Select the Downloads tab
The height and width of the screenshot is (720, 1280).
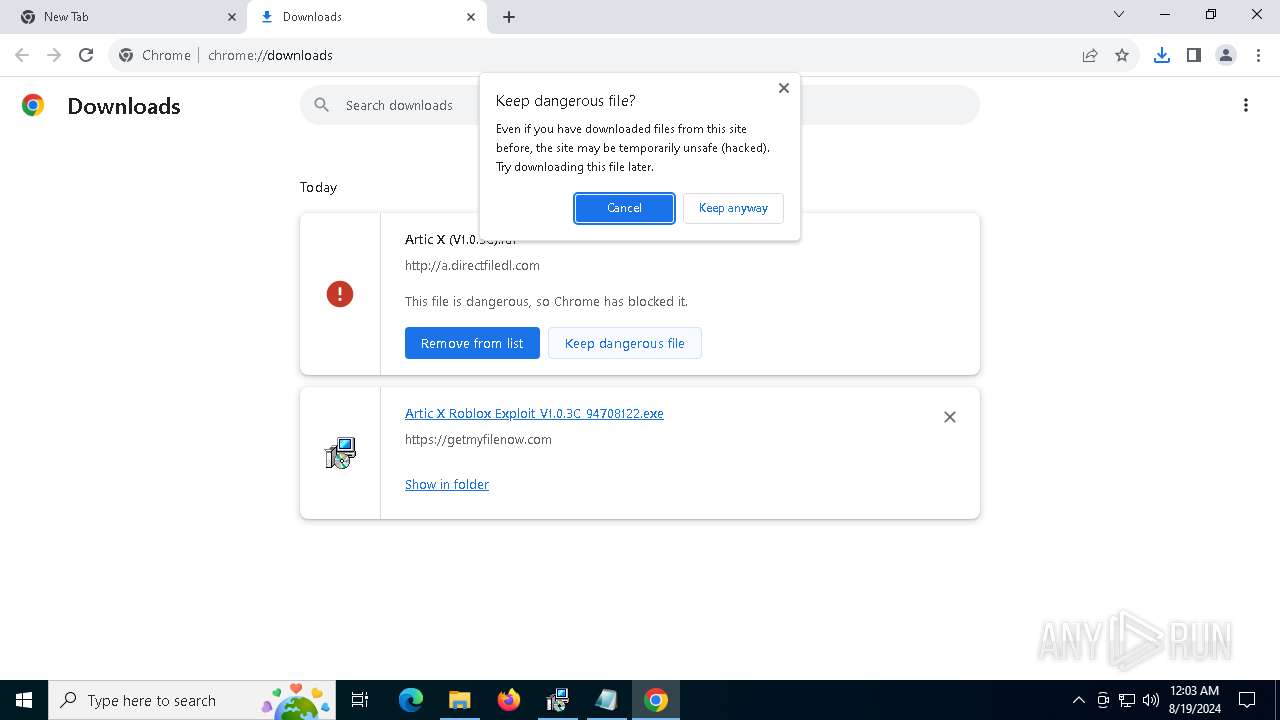365,17
